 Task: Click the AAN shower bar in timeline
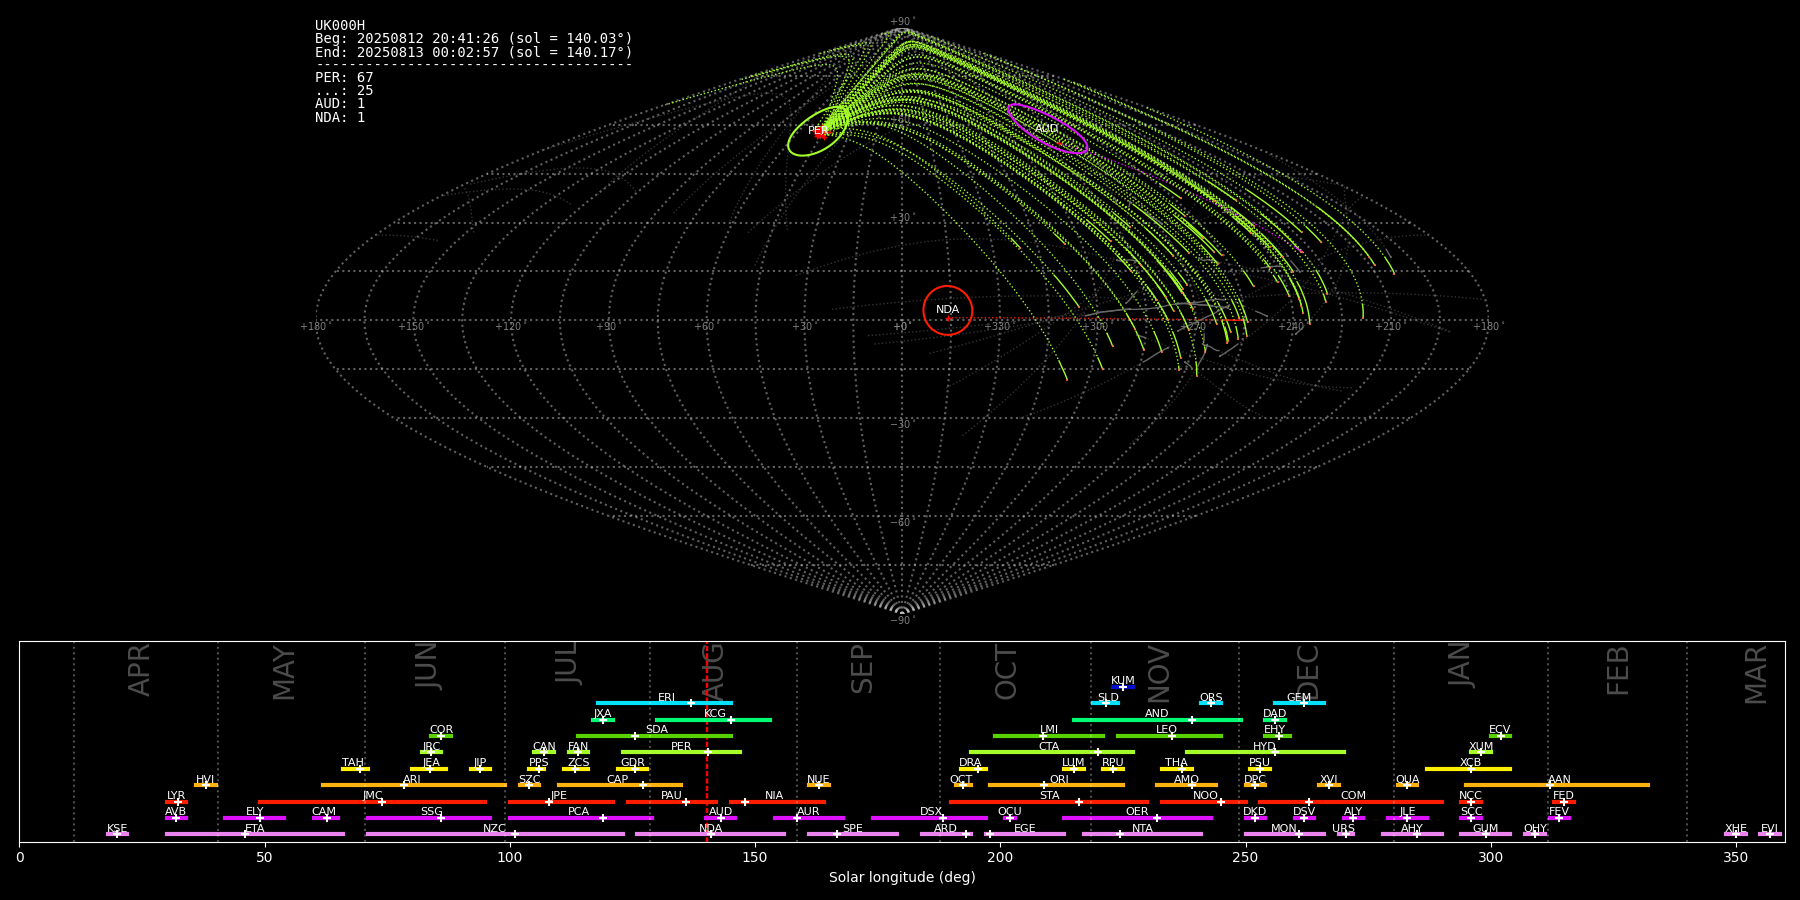(1557, 785)
